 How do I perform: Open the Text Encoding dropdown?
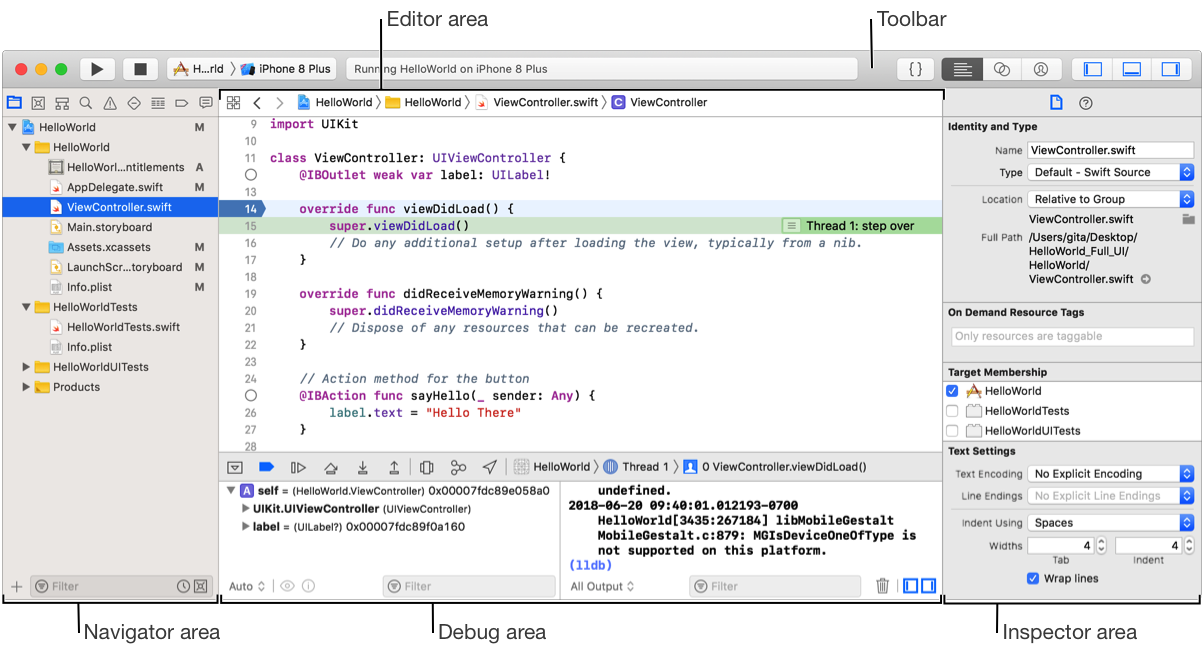click(1111, 474)
